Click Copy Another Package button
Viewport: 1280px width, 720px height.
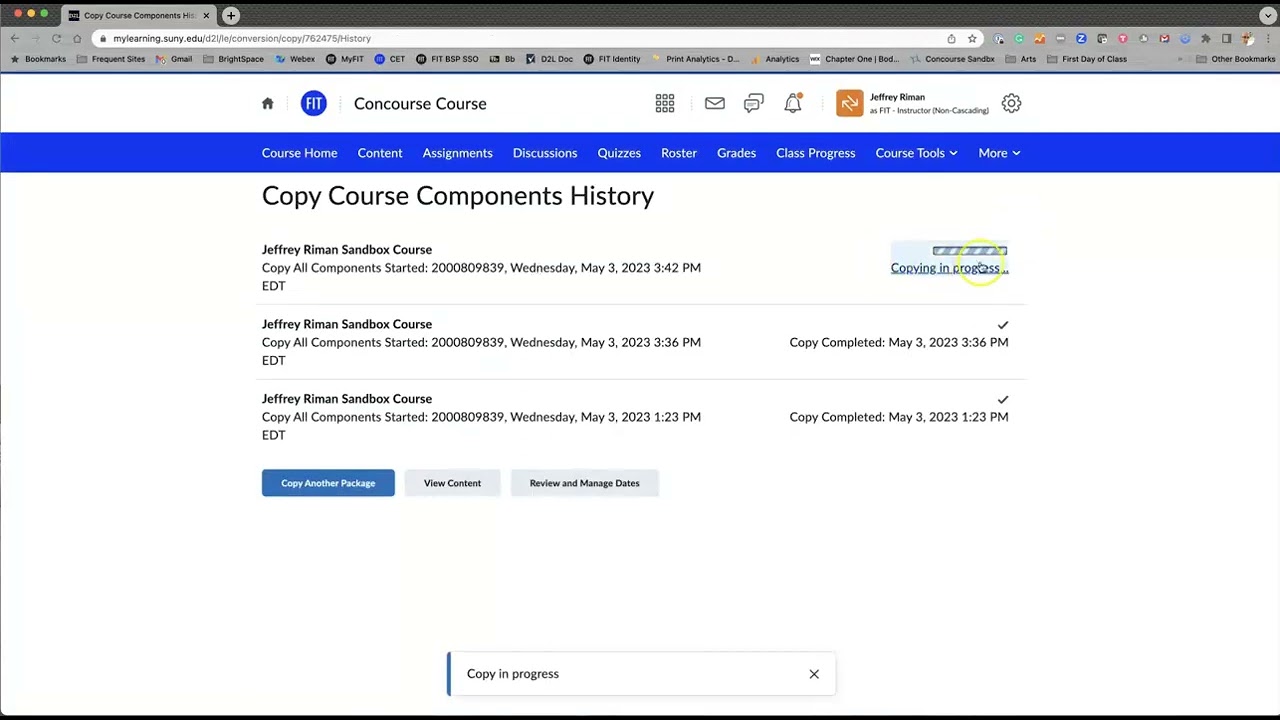tap(328, 483)
